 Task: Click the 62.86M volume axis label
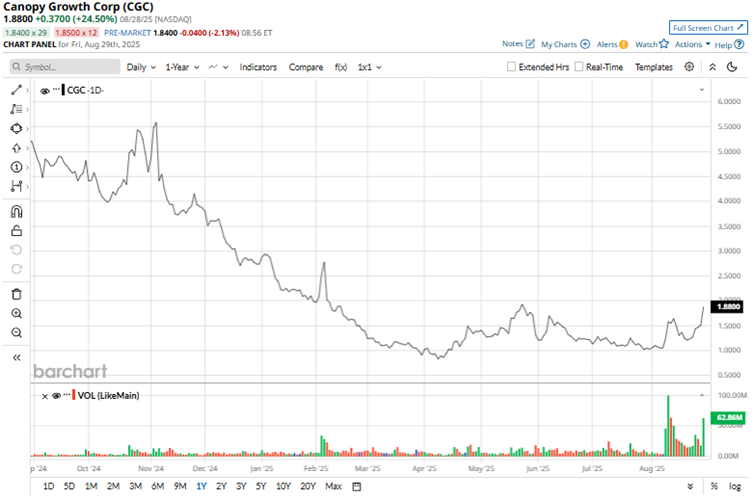(x=728, y=417)
